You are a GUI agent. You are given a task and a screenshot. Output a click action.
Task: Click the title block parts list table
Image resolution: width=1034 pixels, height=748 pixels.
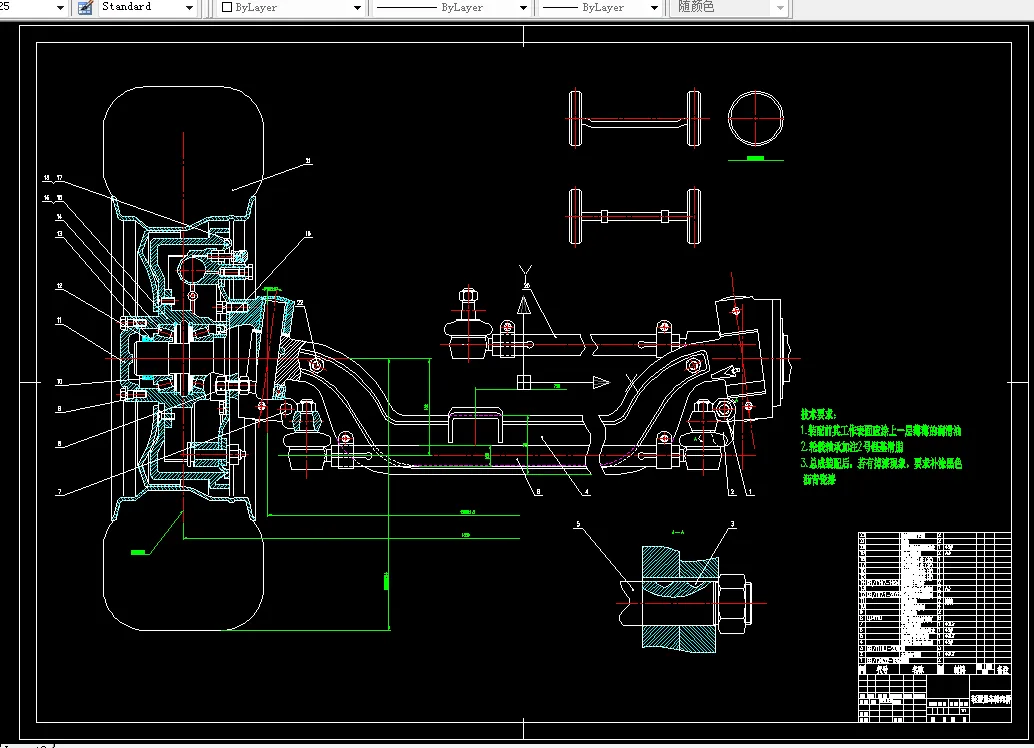click(934, 627)
